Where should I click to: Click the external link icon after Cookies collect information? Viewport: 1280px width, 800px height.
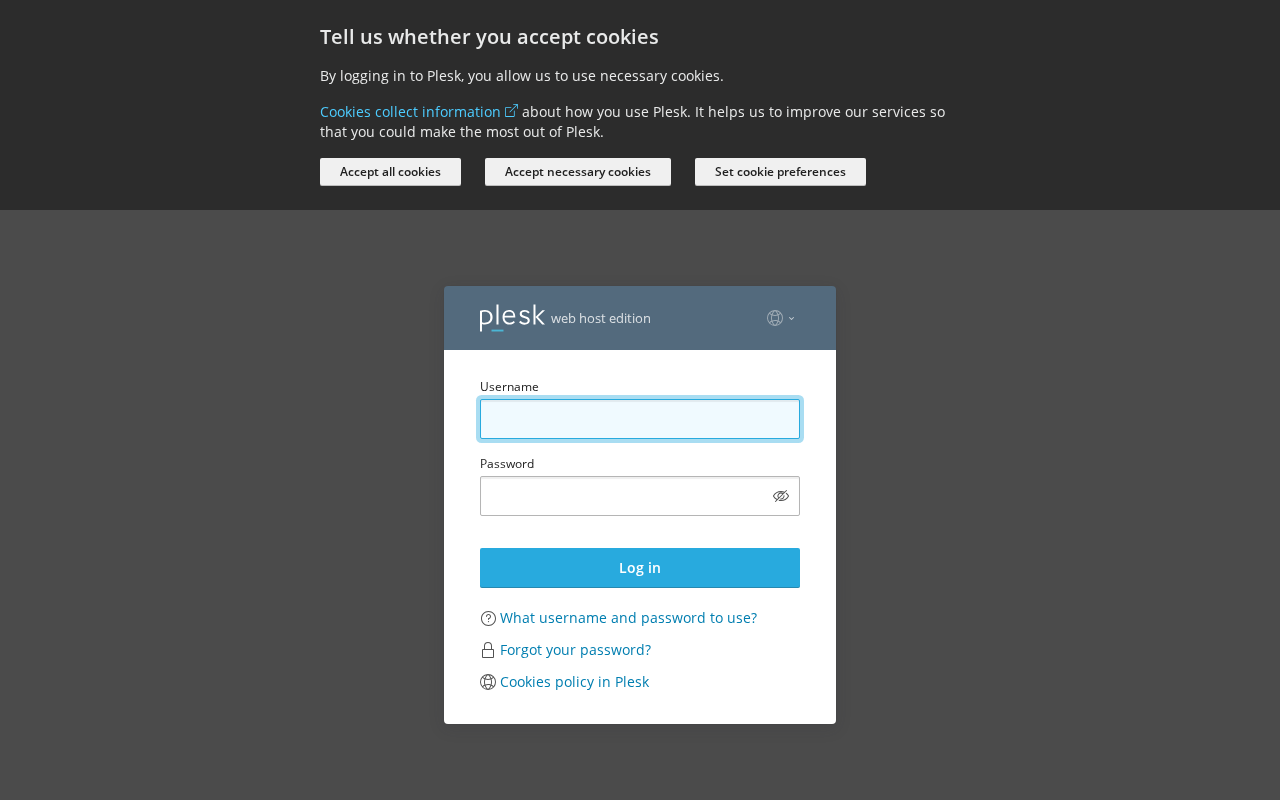(x=512, y=111)
